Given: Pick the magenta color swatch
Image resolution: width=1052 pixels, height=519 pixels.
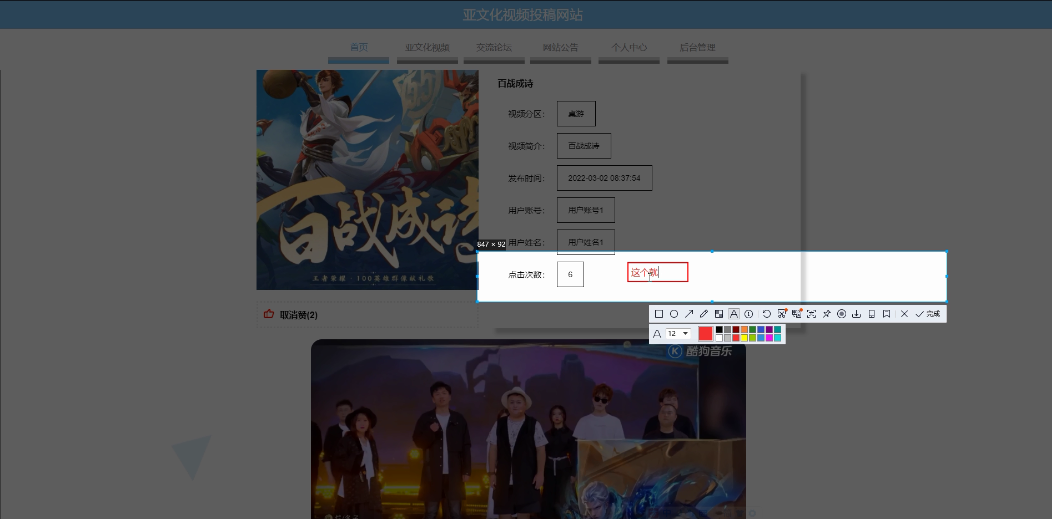Looking at the screenshot, I should (x=769, y=338).
